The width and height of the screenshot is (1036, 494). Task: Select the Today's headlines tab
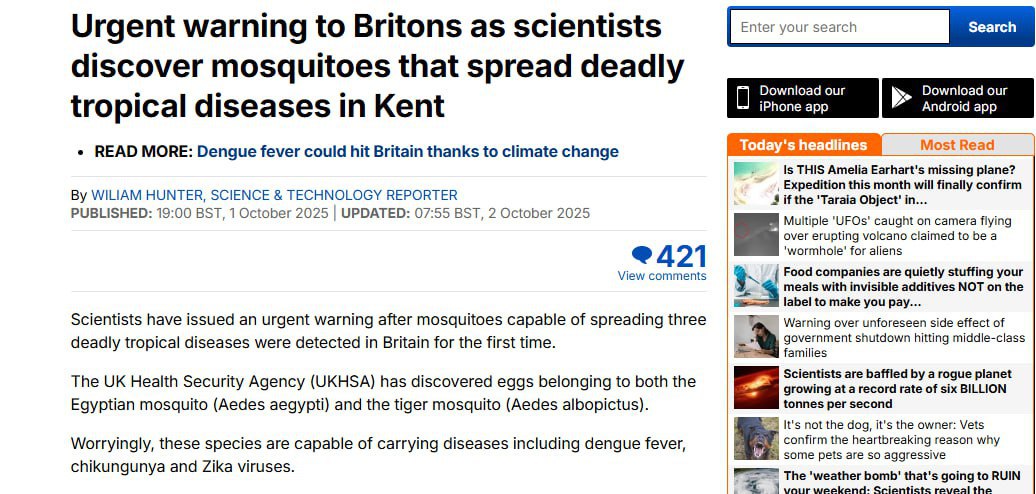click(x=803, y=145)
